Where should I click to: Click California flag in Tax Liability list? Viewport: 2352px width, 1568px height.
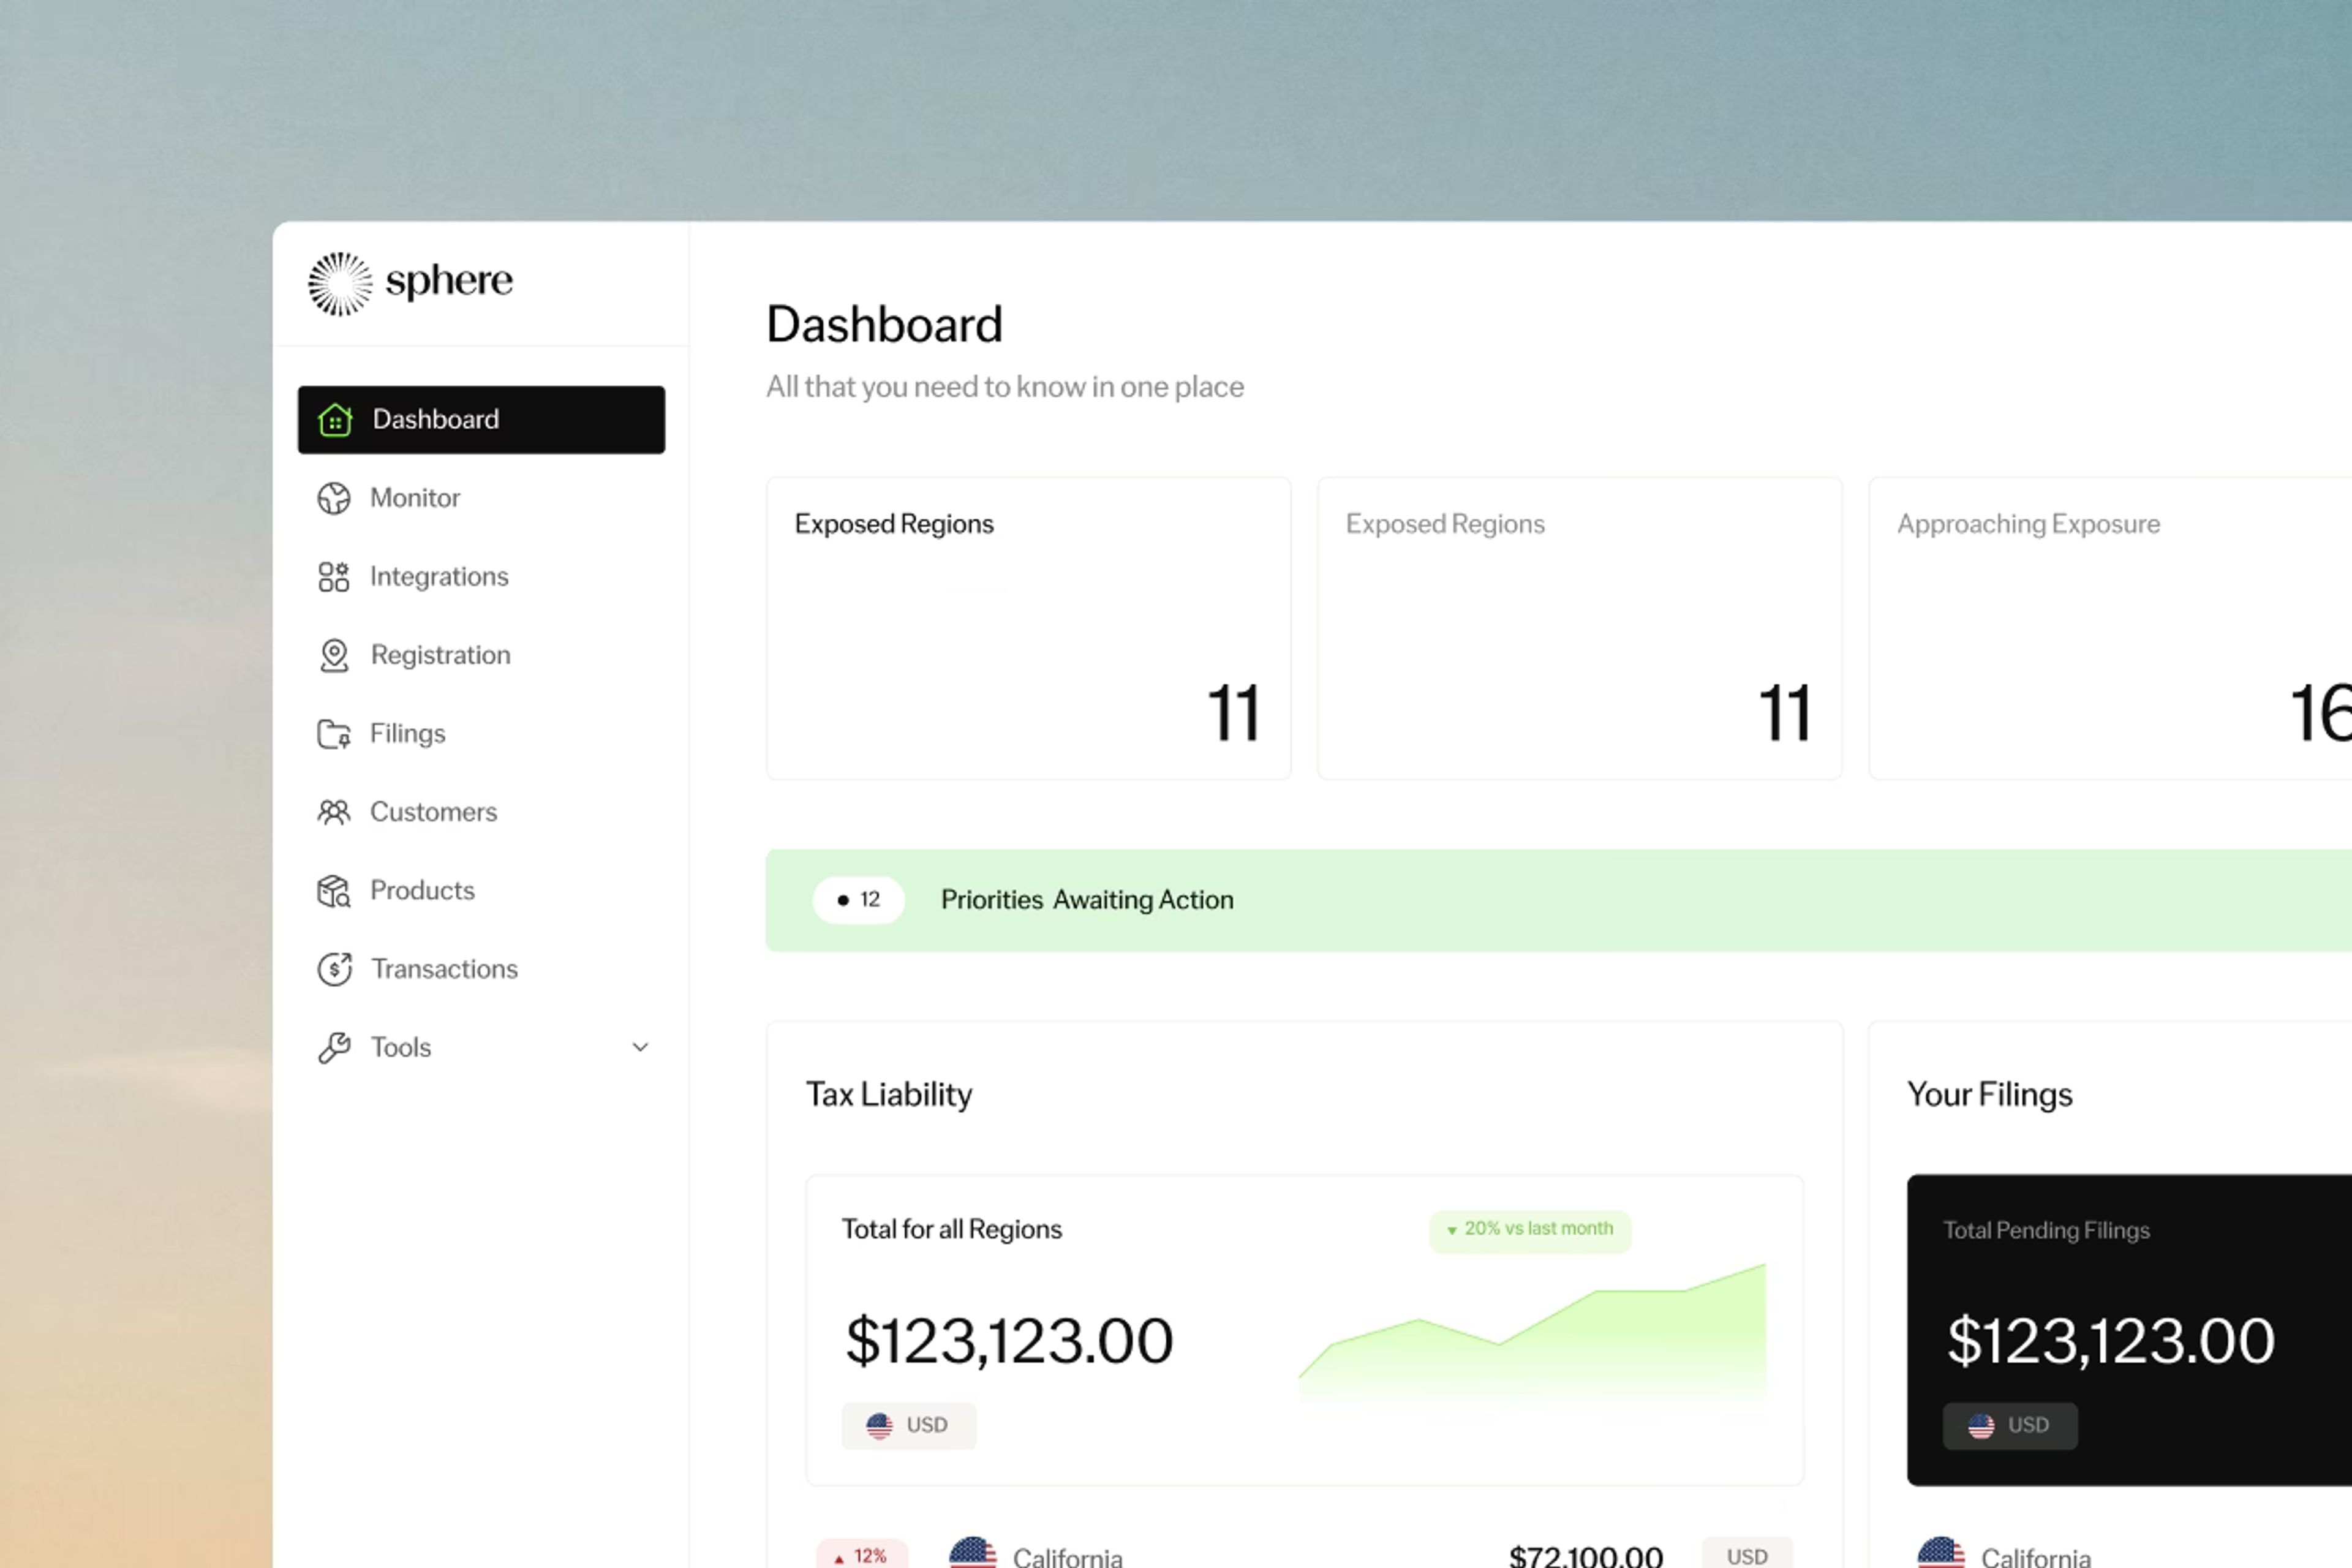[973, 1553]
